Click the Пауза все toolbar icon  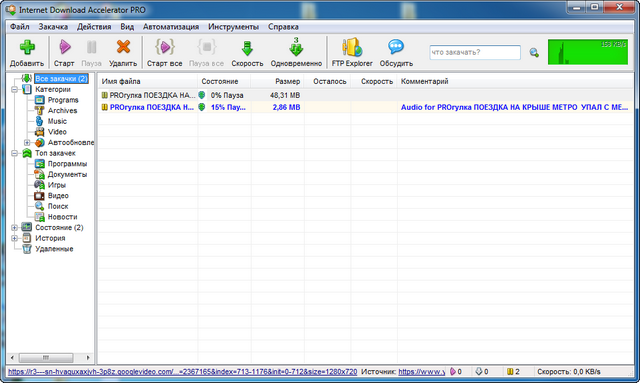pos(207,47)
